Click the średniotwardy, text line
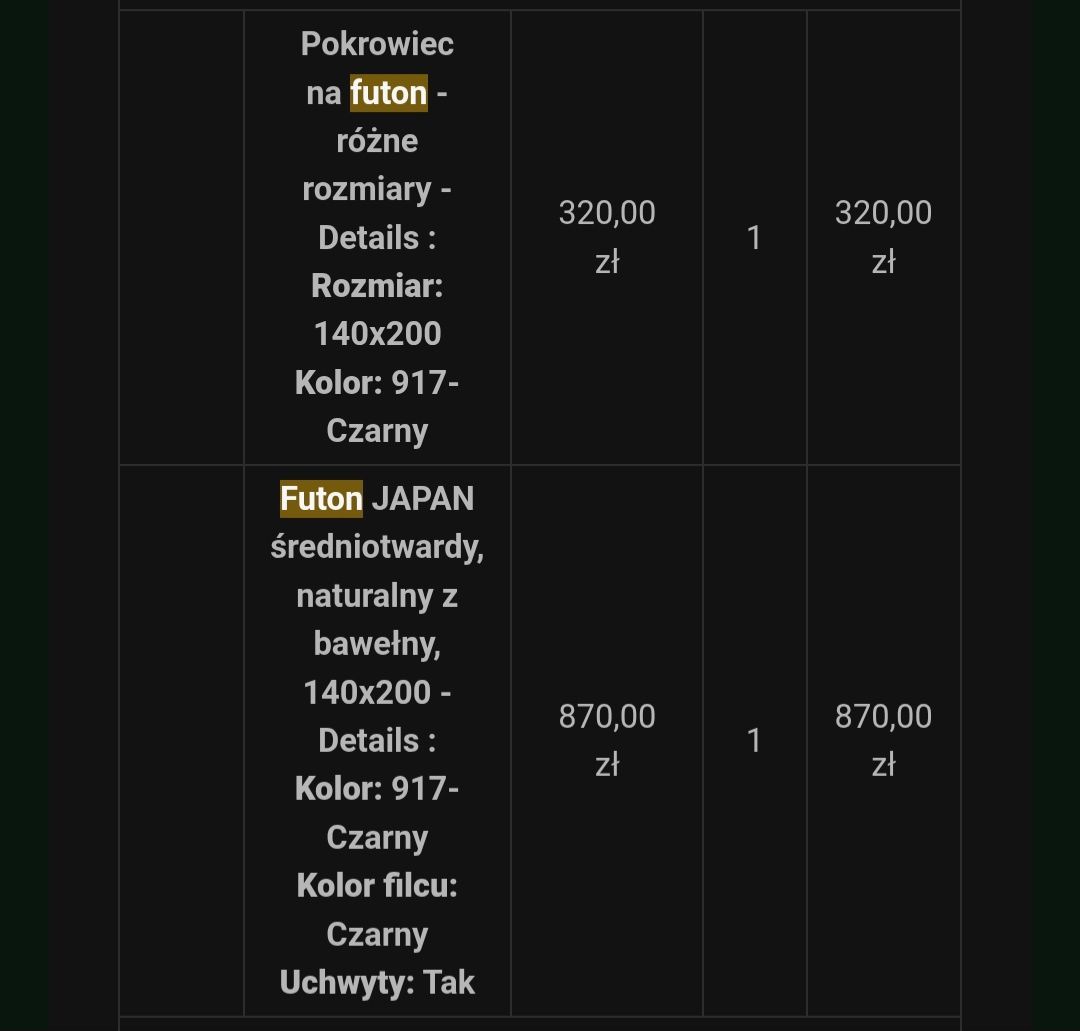This screenshot has height=1031, width=1080. coord(377,548)
